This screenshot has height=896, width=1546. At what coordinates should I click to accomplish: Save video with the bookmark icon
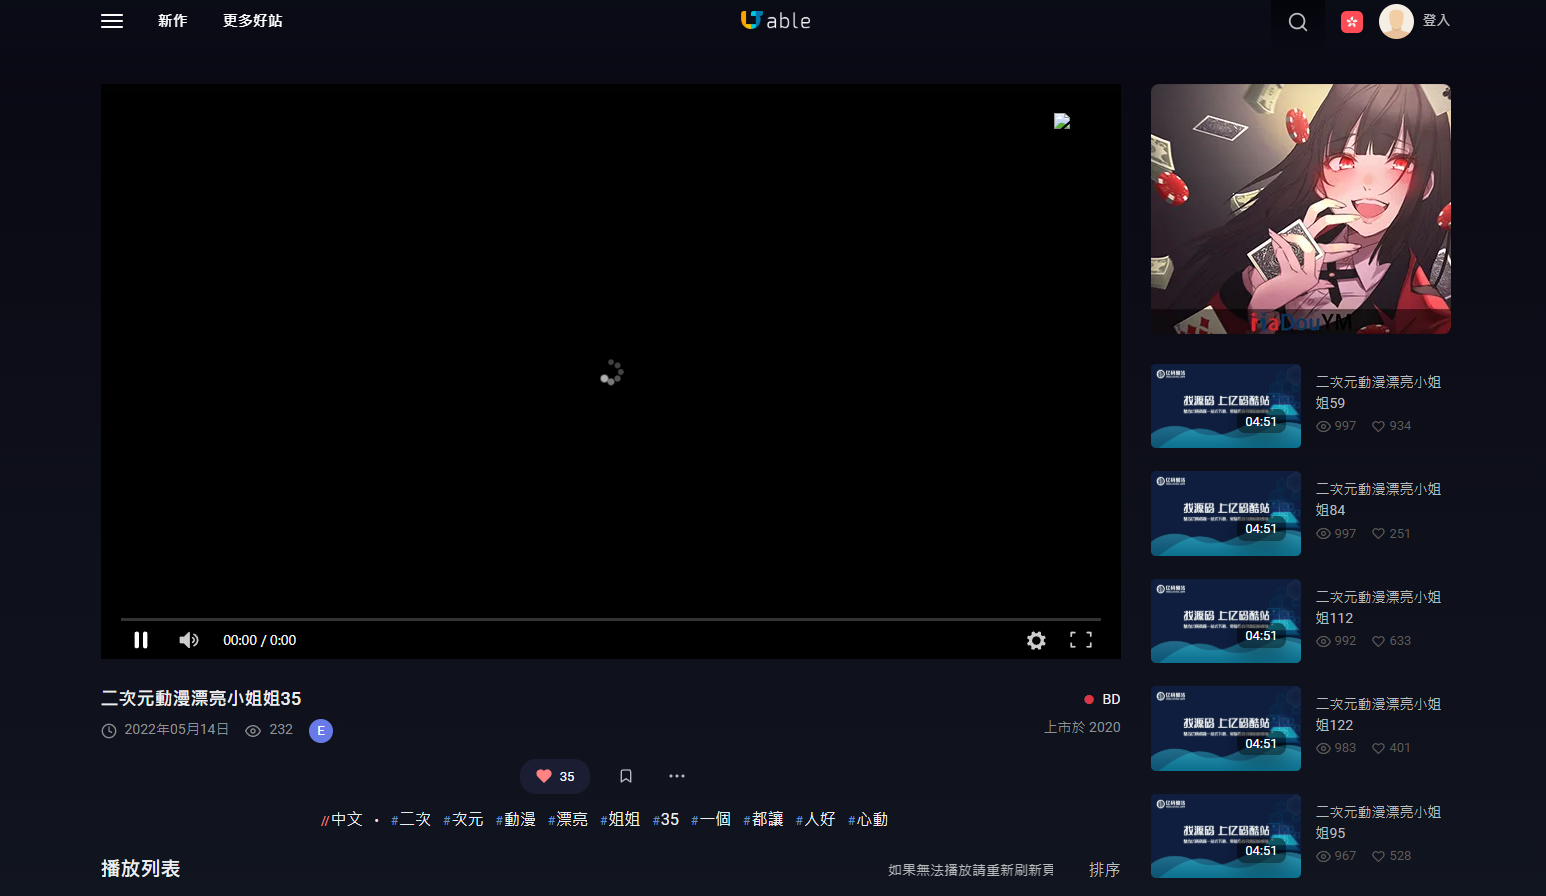625,776
